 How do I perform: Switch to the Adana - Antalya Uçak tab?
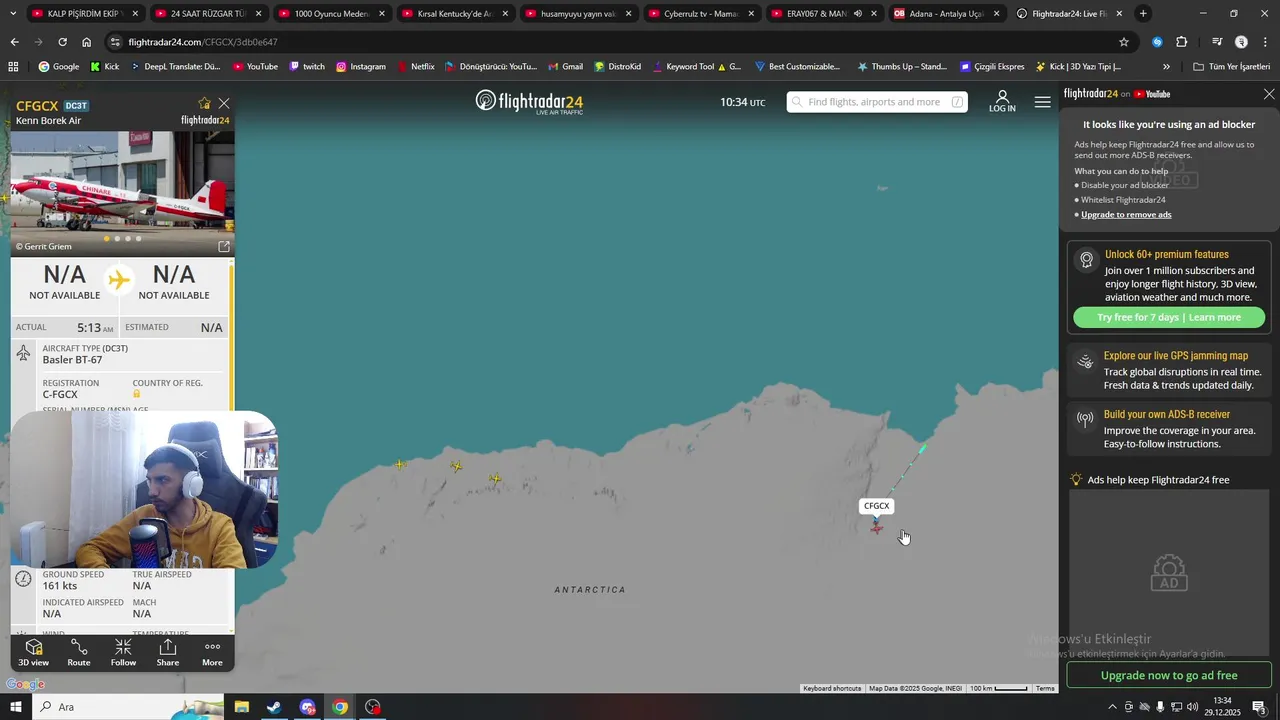(x=946, y=14)
